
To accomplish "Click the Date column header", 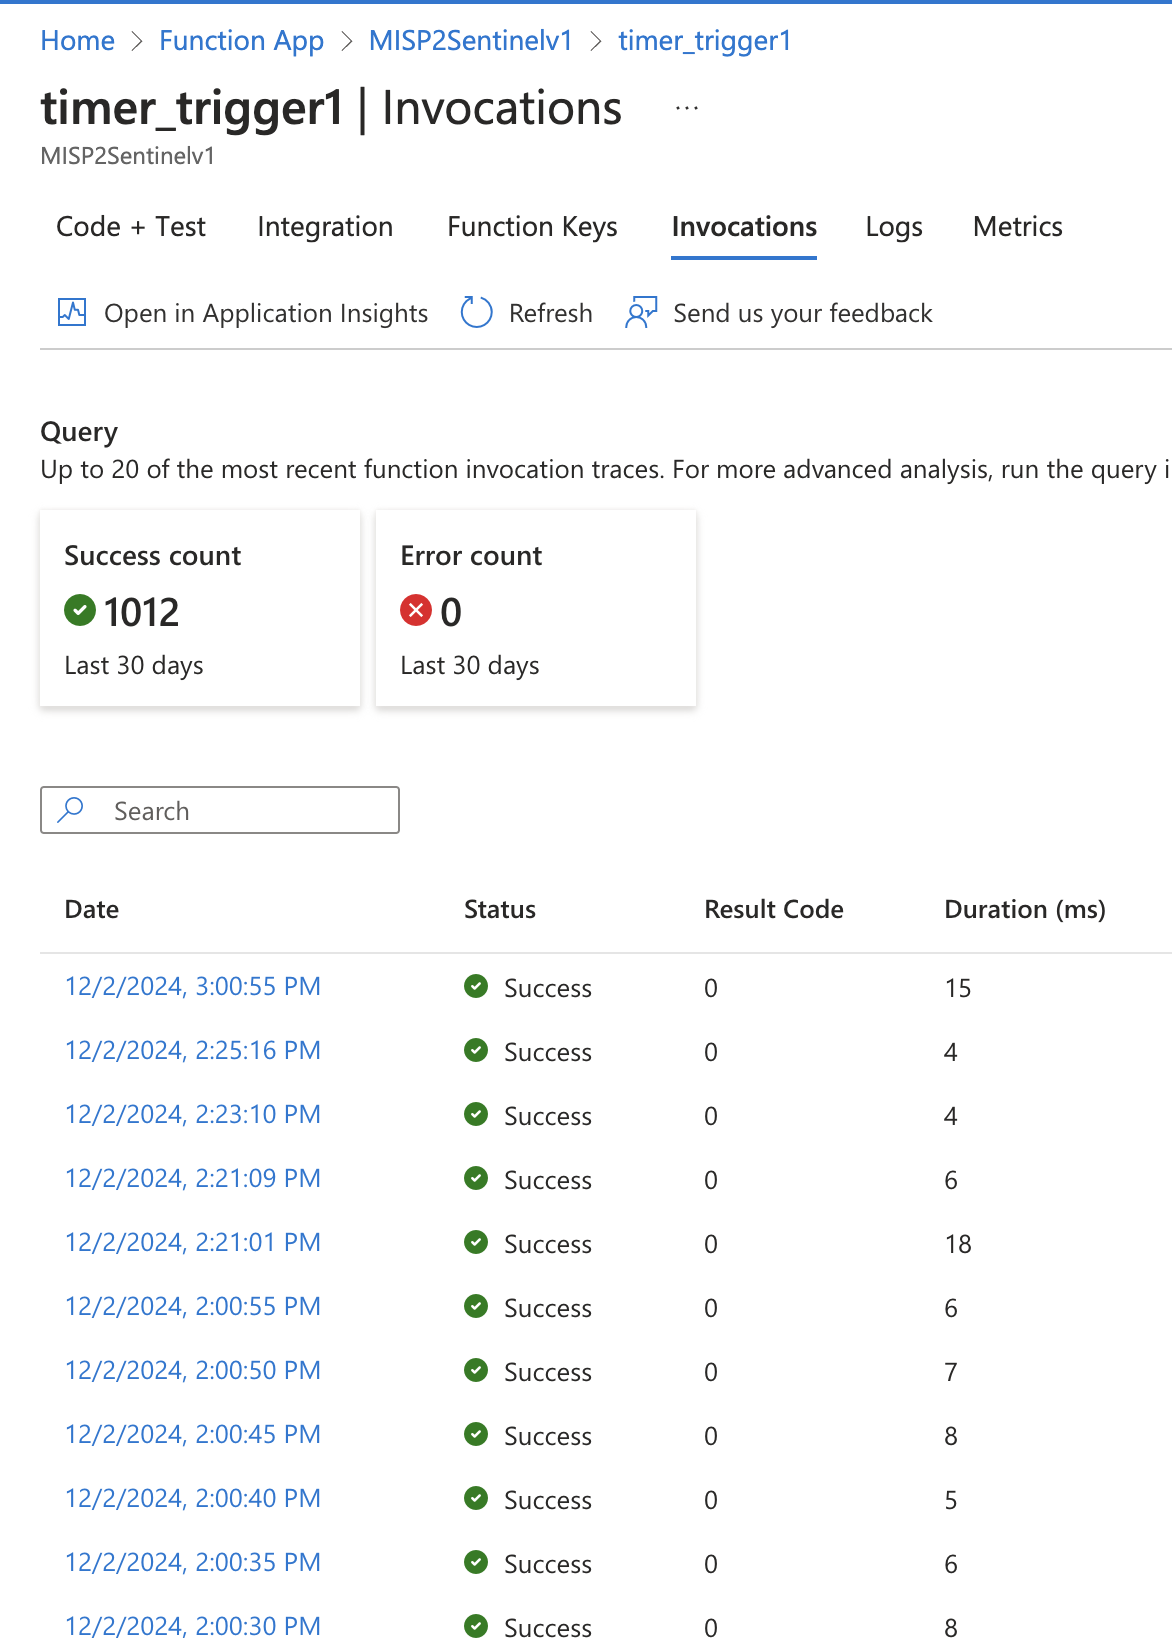I will pyautogui.click(x=92, y=909).
